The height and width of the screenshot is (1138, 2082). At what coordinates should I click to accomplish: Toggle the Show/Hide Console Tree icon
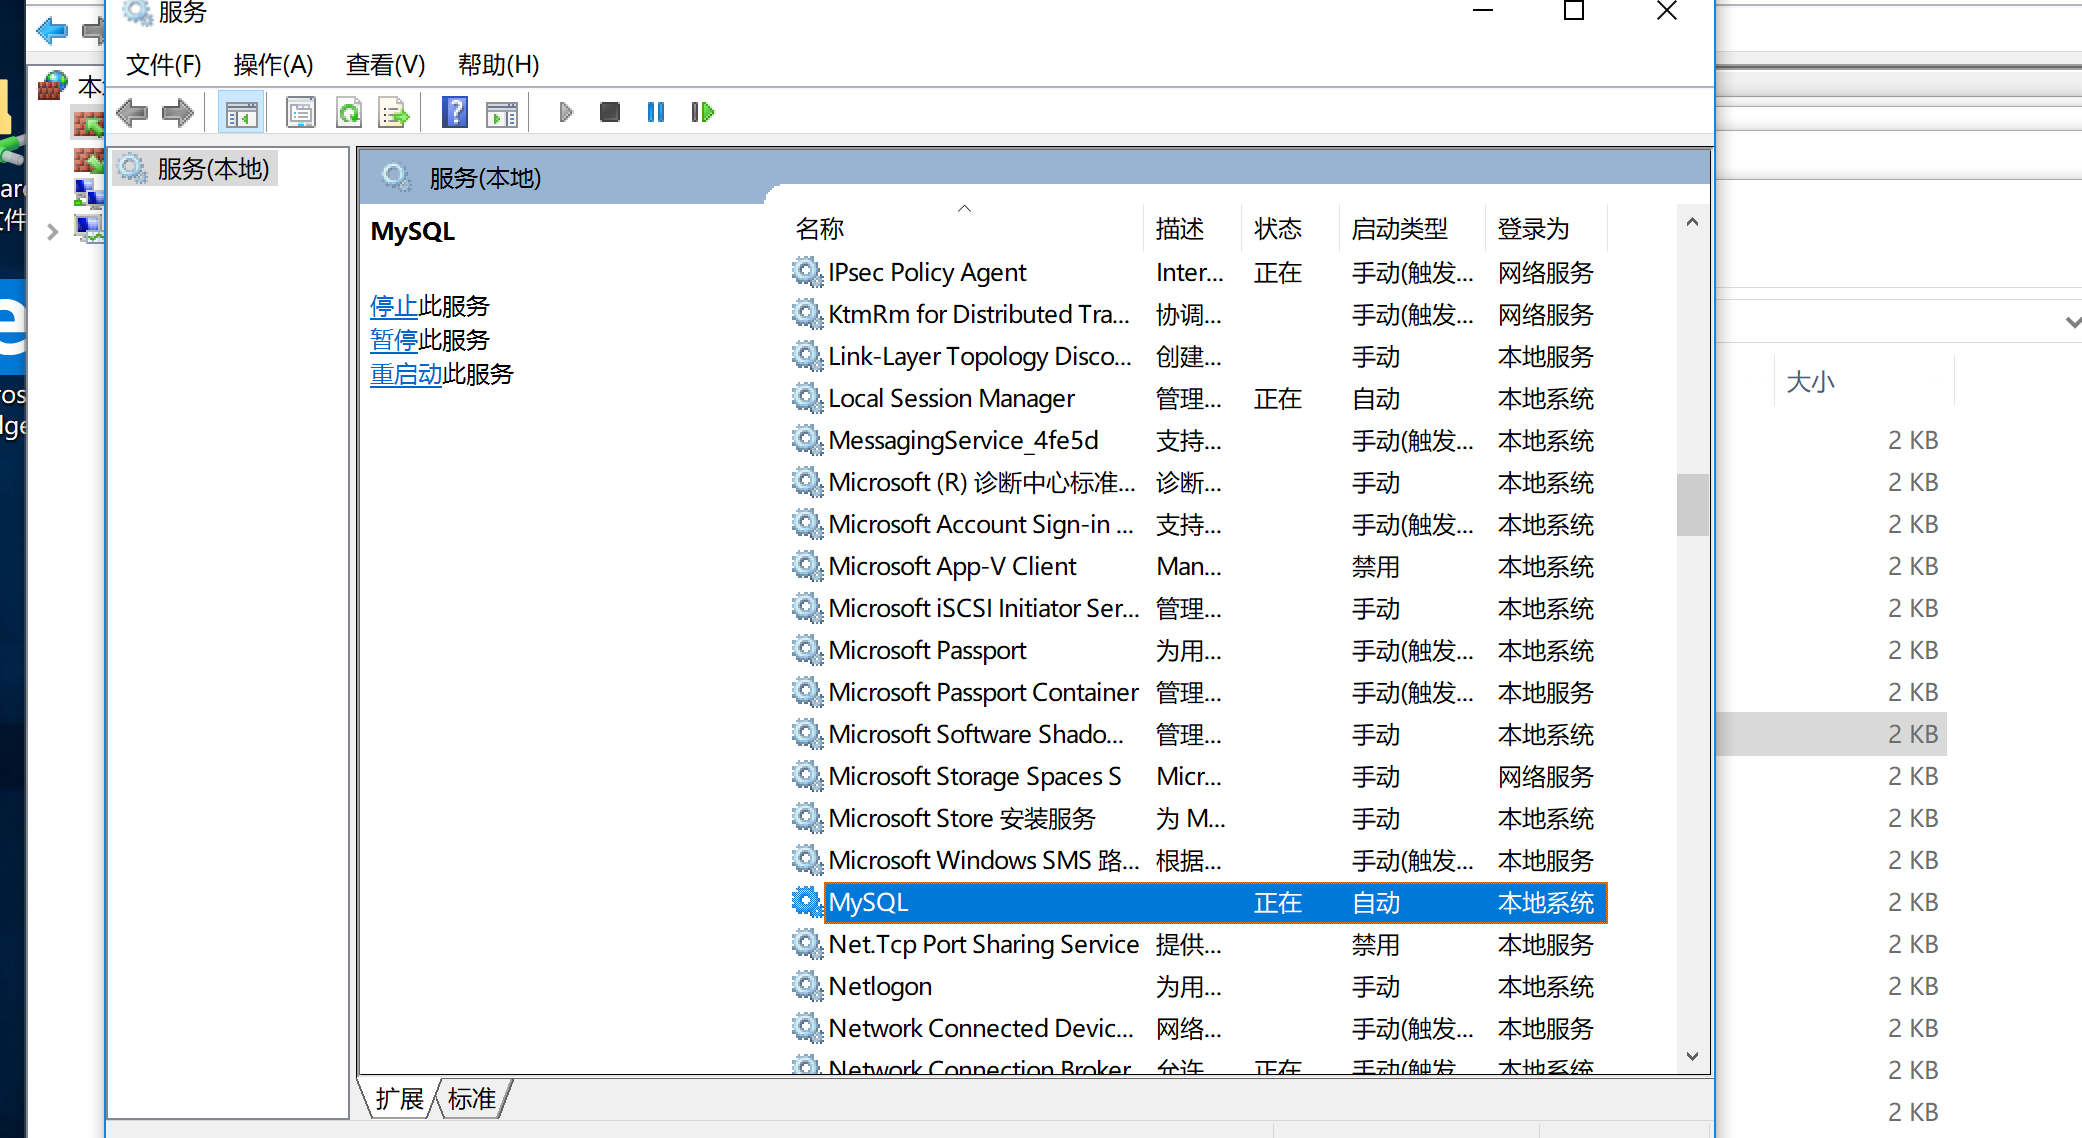(241, 112)
